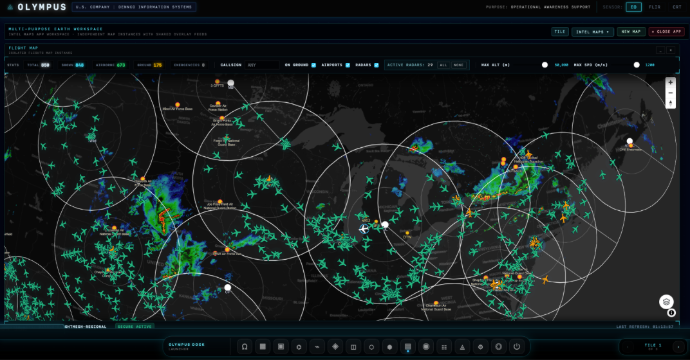Click the NEW MAP button

631,32
